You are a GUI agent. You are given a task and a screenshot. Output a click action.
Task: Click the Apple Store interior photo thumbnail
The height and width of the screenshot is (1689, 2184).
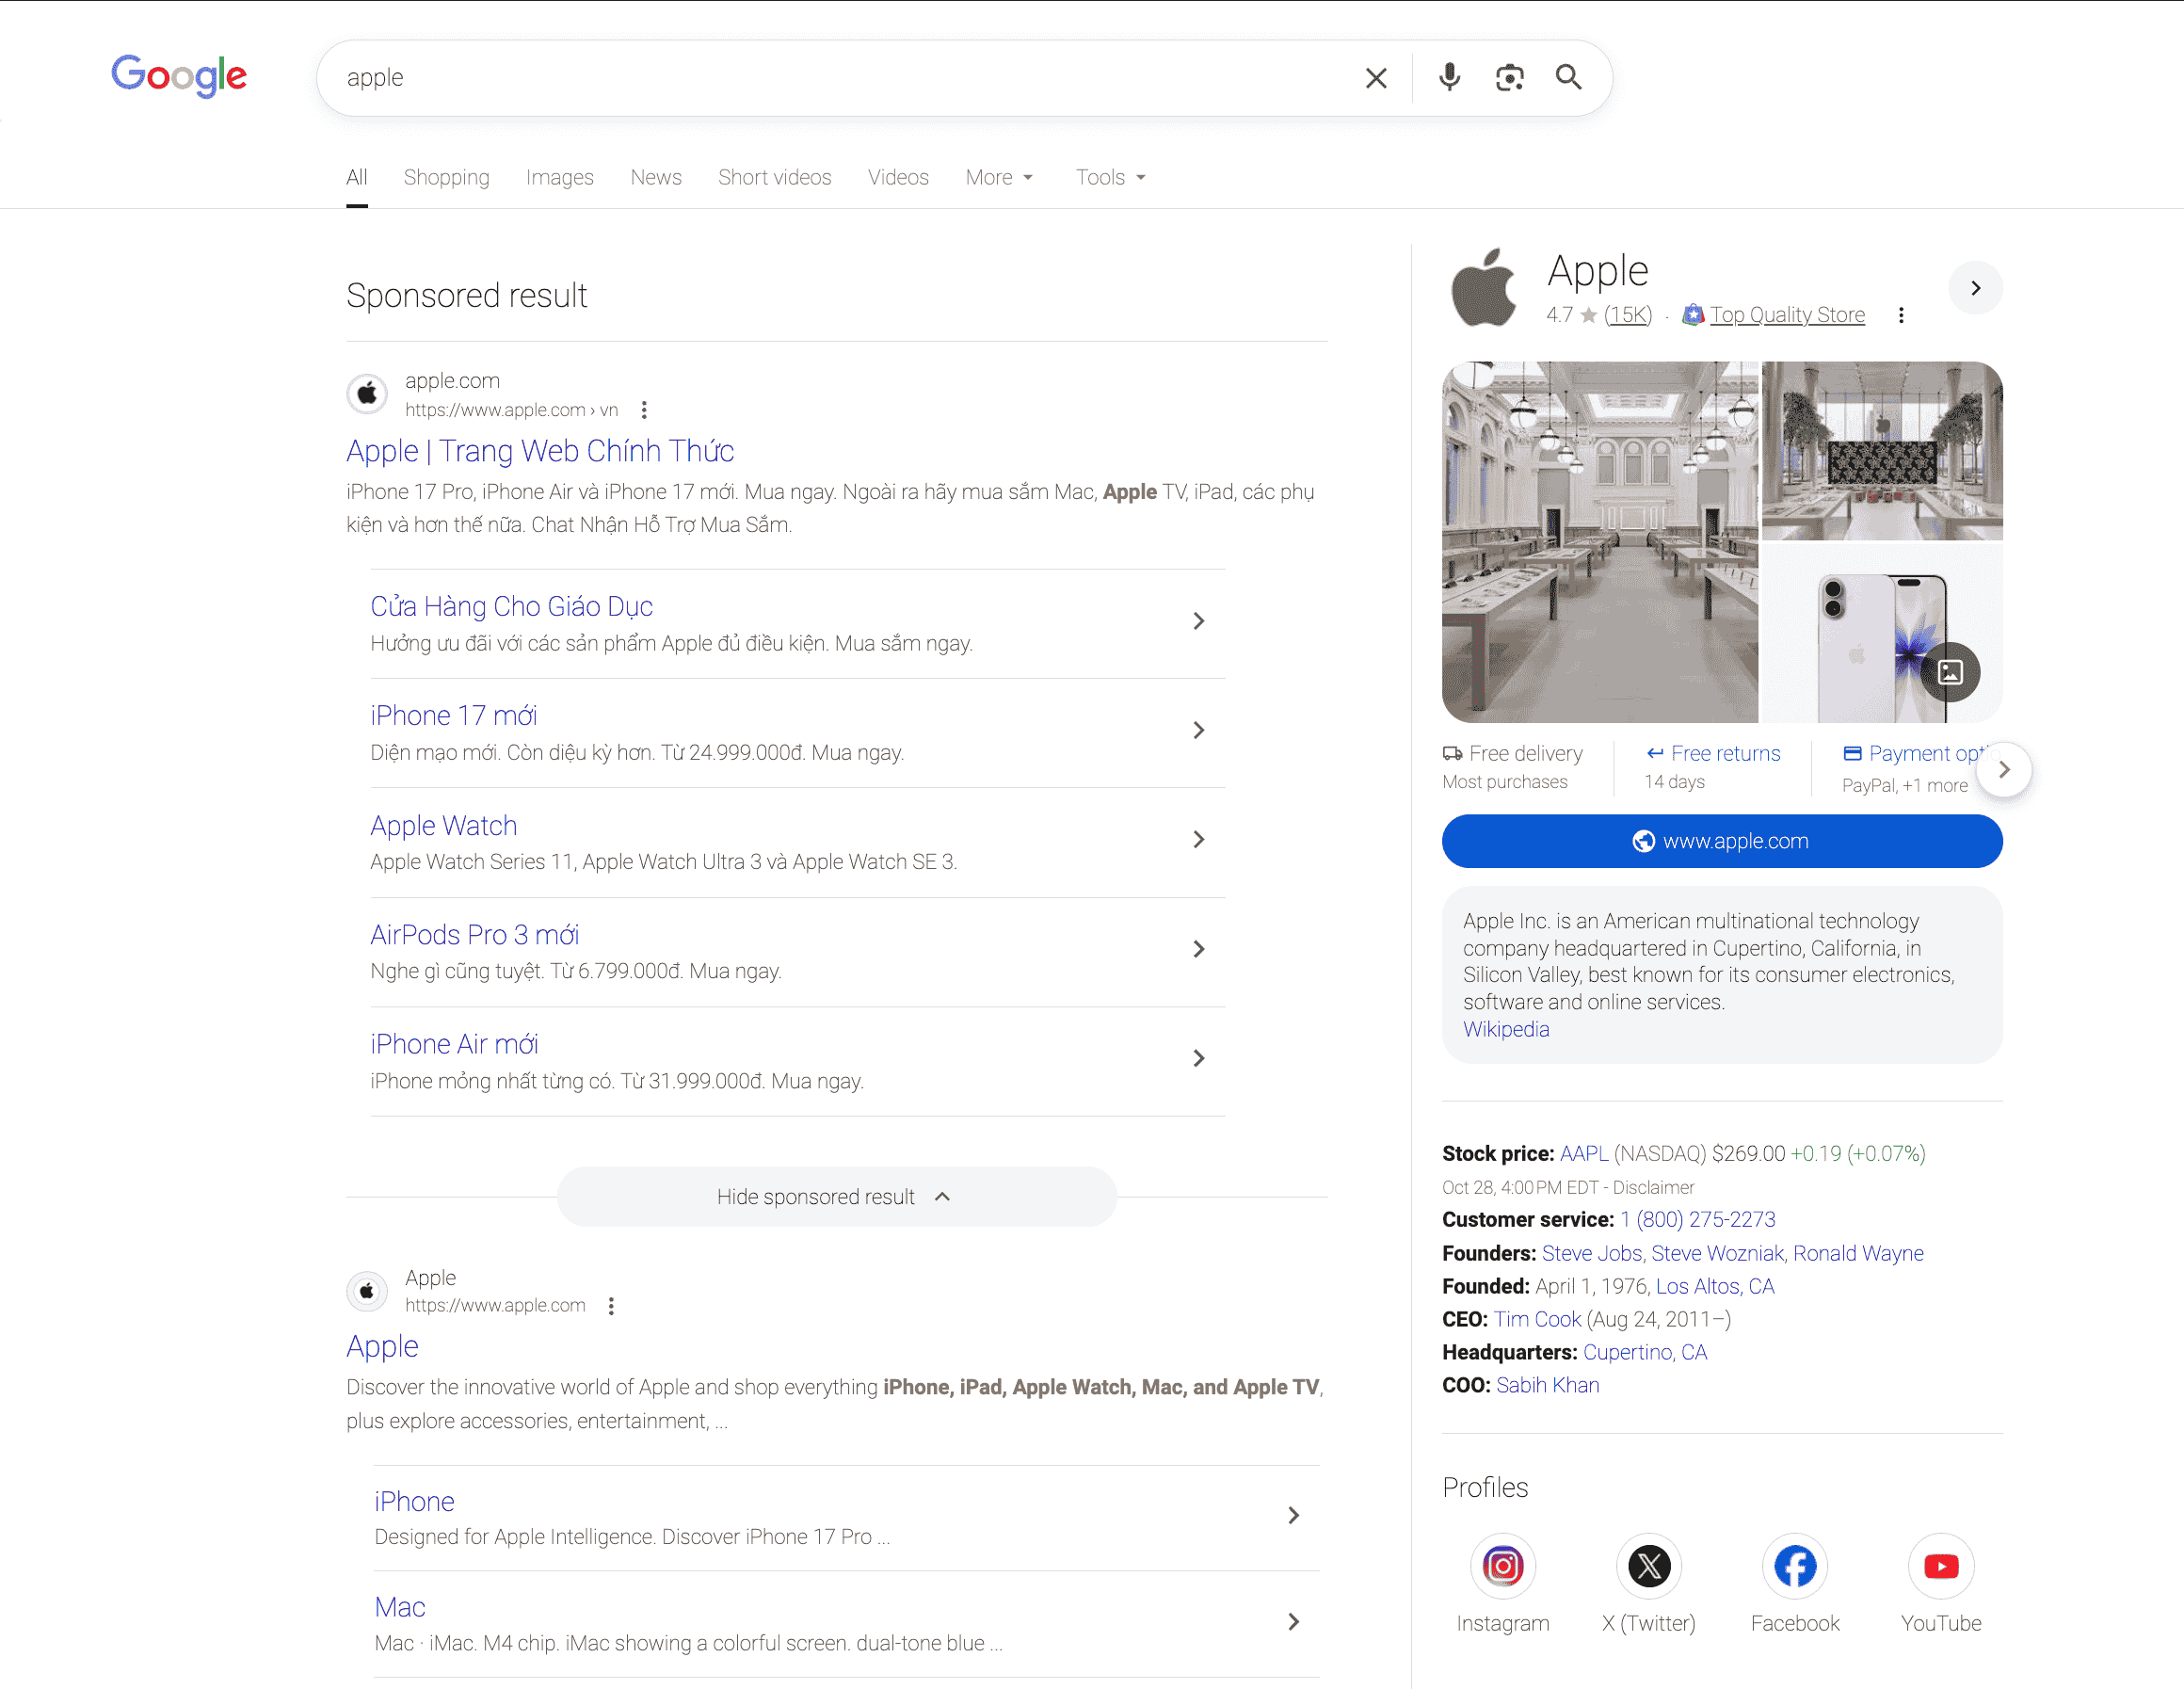coord(1599,541)
